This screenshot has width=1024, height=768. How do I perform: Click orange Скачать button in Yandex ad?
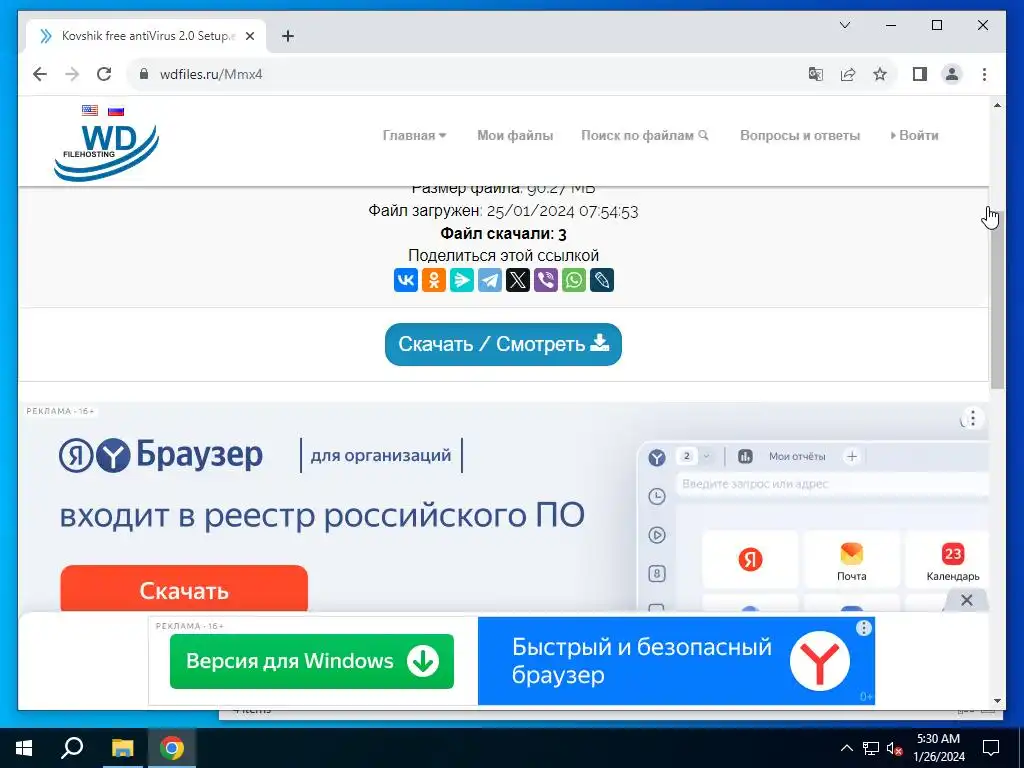click(184, 589)
